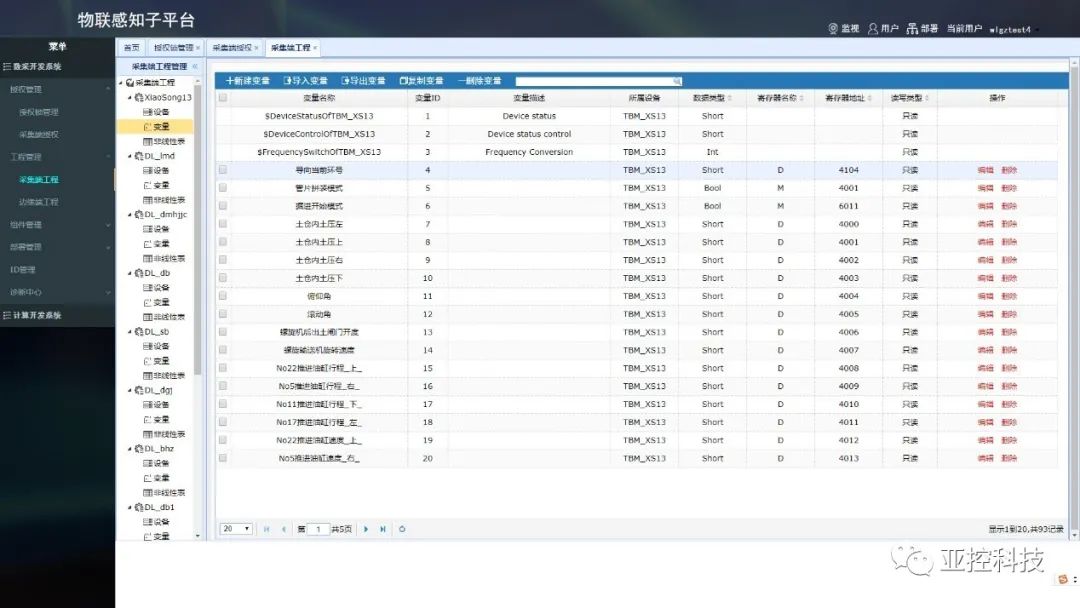The image size is (1080, 608).
Task: Click the 导出变量 export variable button
Action: 364,81
